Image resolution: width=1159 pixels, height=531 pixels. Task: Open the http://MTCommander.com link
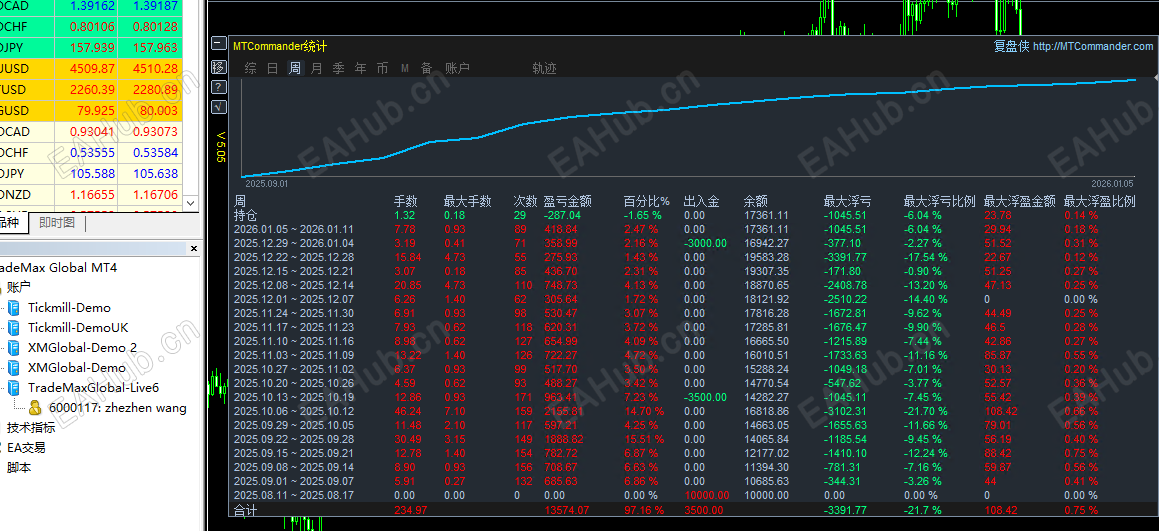[1092, 47]
